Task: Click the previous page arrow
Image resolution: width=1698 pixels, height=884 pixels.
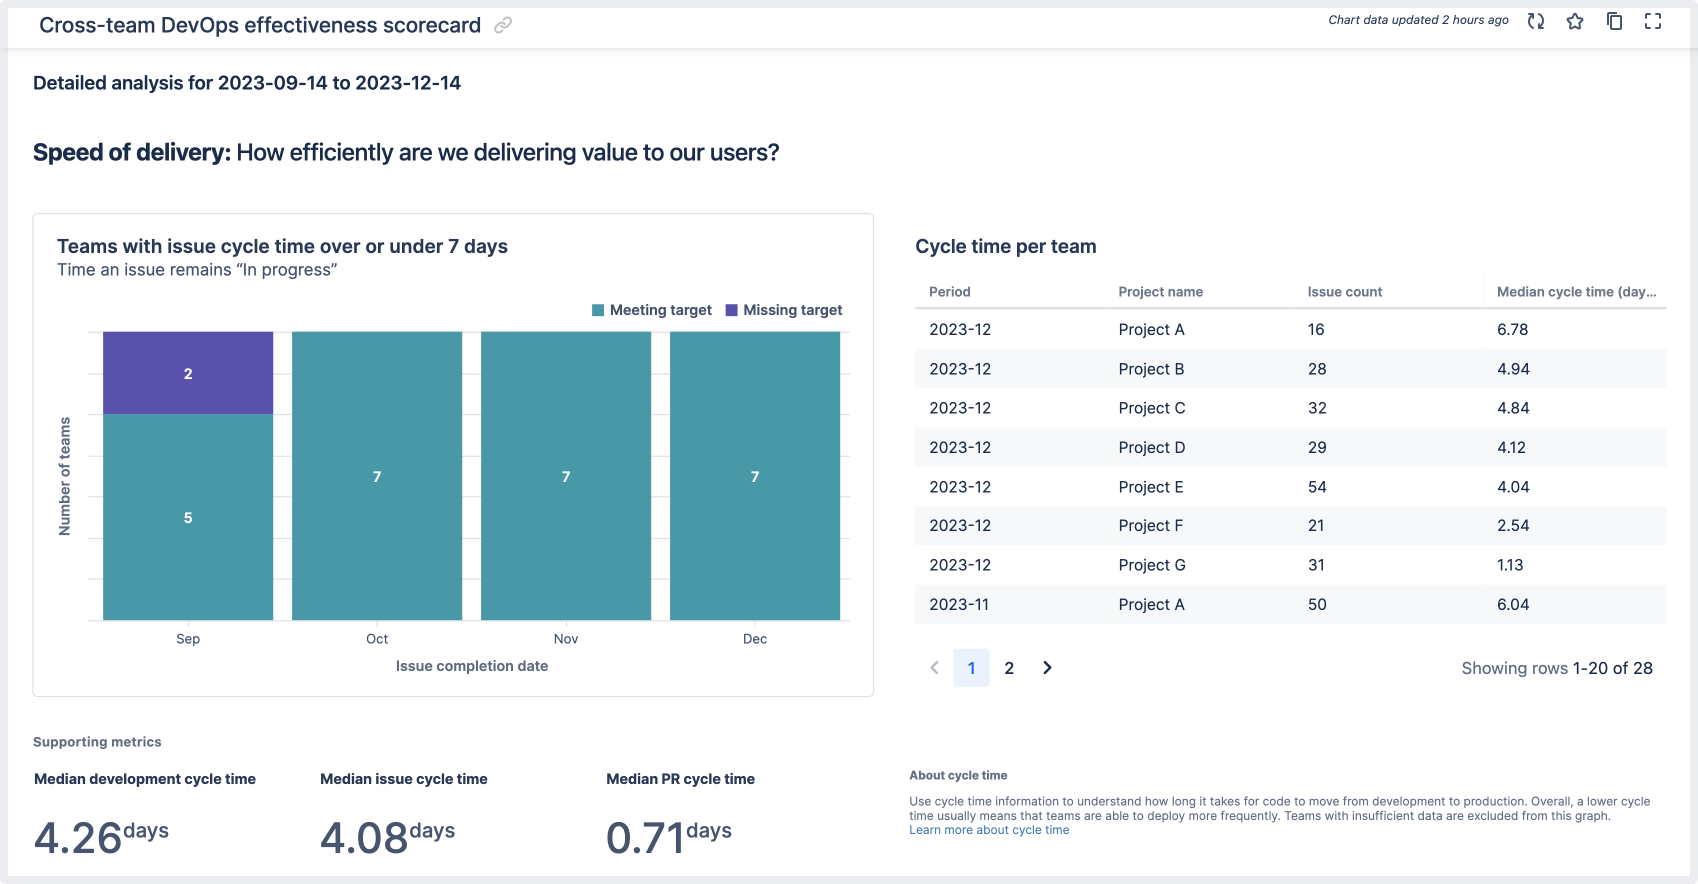Action: (x=934, y=668)
